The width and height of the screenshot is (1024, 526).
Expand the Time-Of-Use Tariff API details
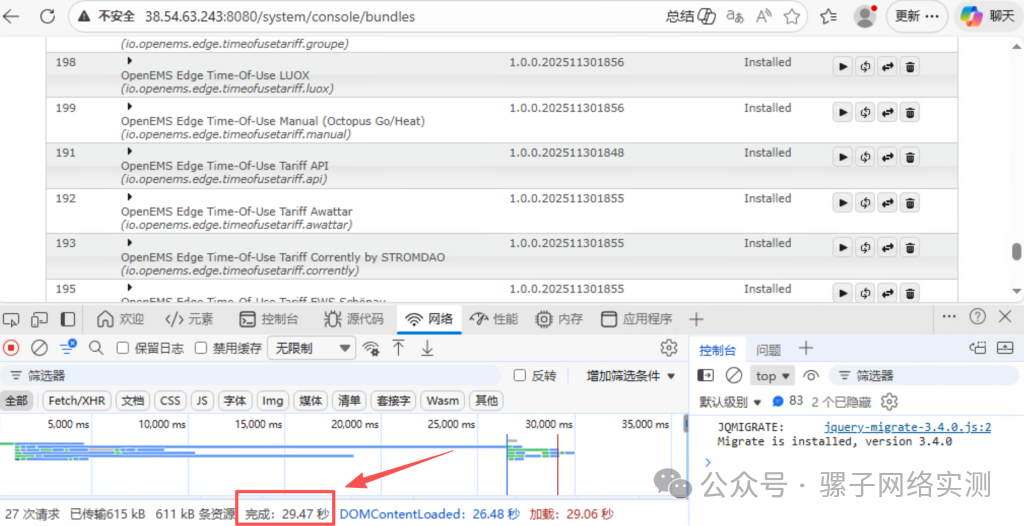pyautogui.click(x=129, y=152)
